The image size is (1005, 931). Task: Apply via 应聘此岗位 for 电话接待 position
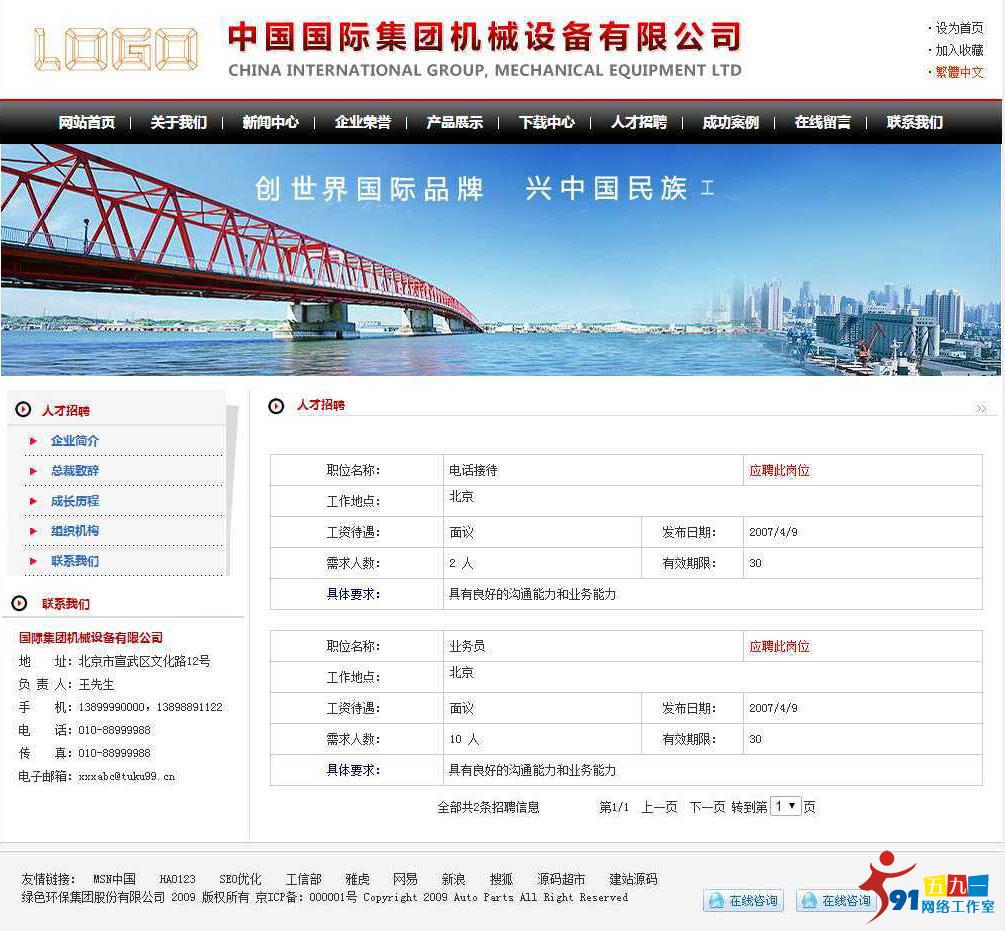779,468
